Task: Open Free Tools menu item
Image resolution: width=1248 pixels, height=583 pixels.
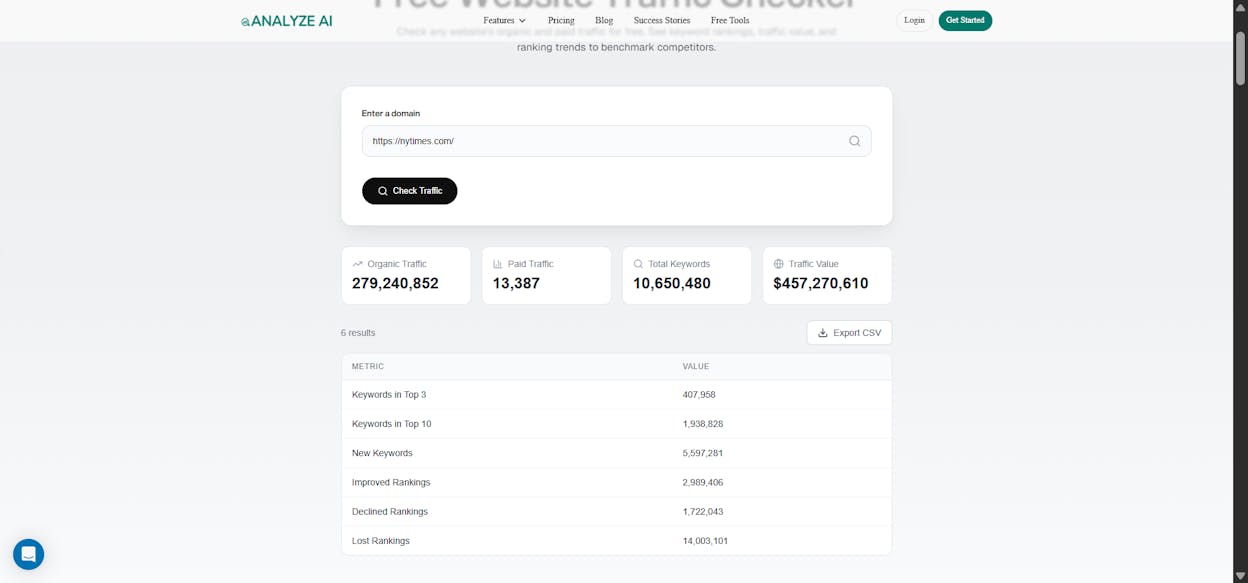Action: pyautogui.click(x=730, y=20)
